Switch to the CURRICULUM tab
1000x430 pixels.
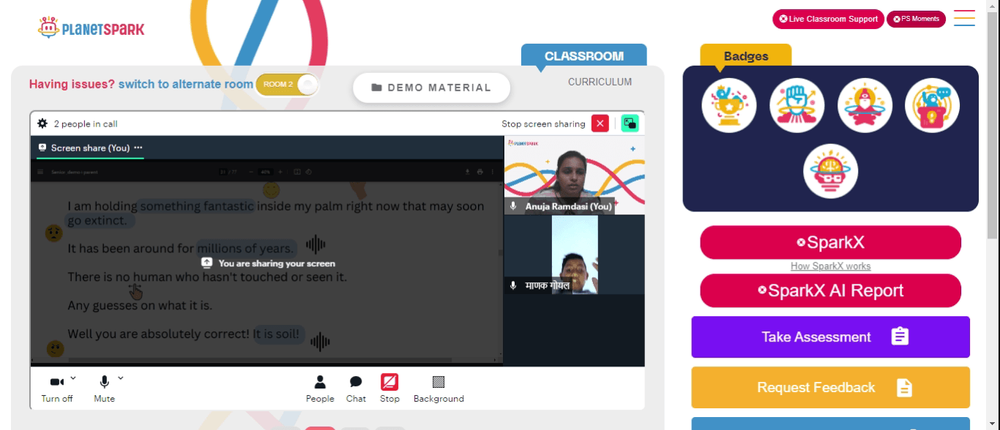click(600, 82)
